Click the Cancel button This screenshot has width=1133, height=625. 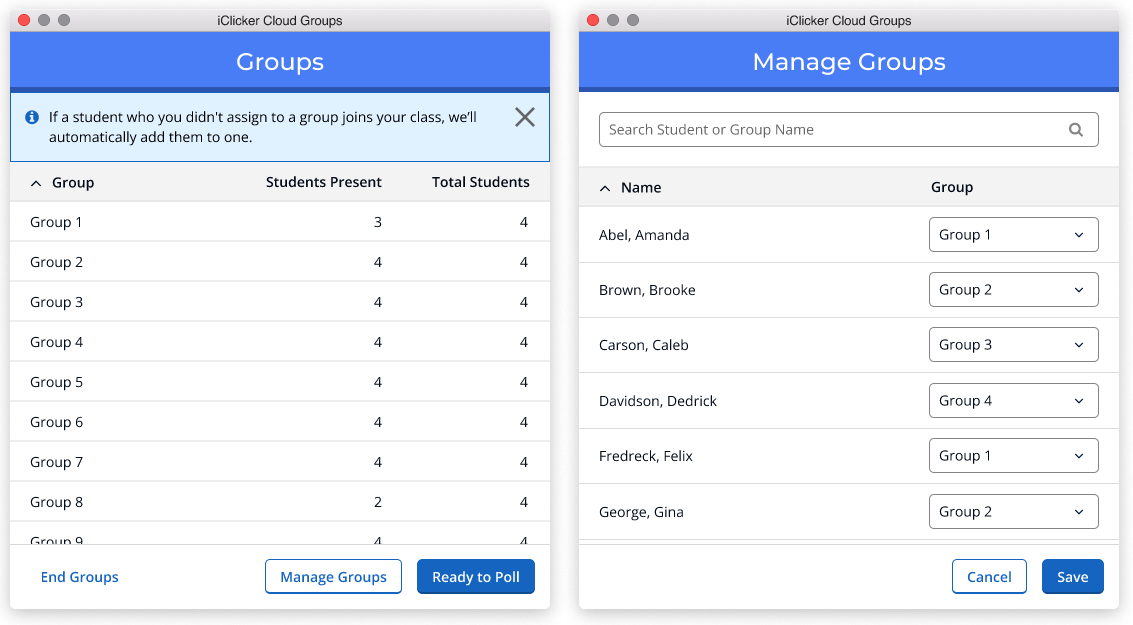coord(989,576)
